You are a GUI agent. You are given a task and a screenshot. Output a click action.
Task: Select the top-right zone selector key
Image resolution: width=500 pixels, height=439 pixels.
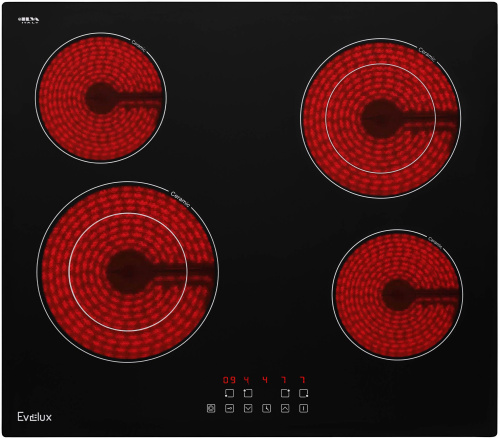click(x=285, y=393)
